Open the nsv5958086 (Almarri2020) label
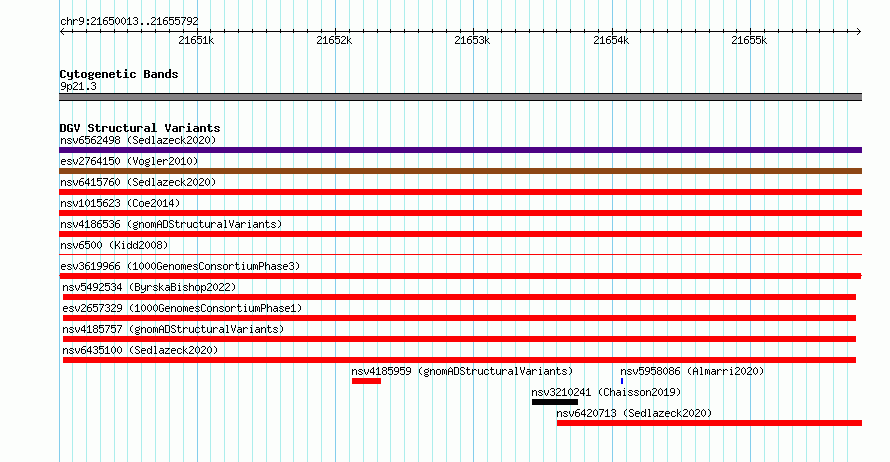 [692, 371]
